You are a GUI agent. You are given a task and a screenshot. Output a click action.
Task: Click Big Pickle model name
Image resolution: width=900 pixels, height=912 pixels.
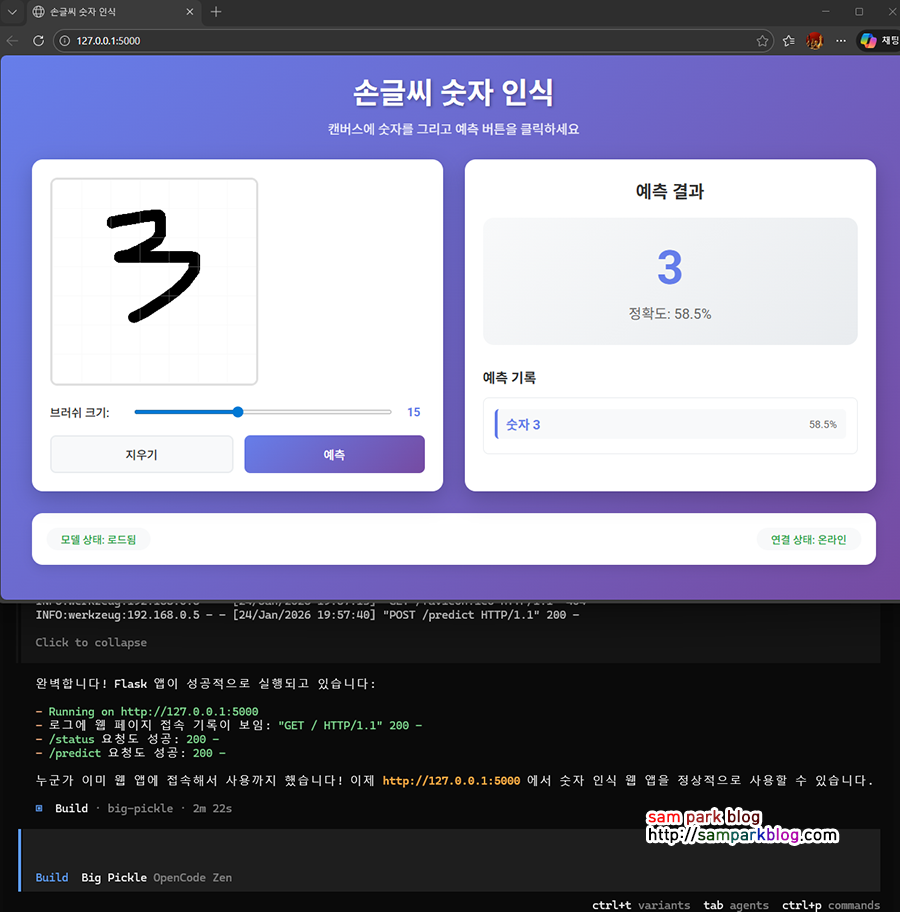click(x=114, y=877)
